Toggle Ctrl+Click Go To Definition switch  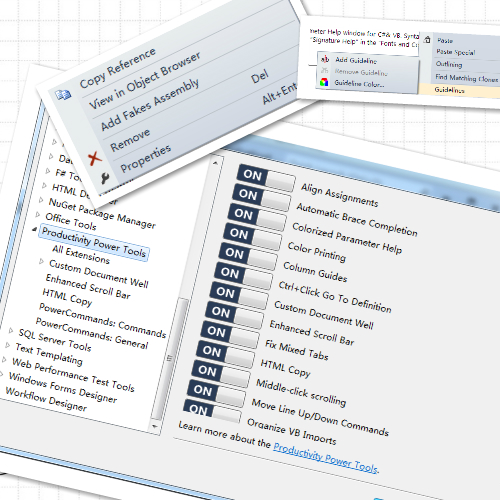click(244, 275)
